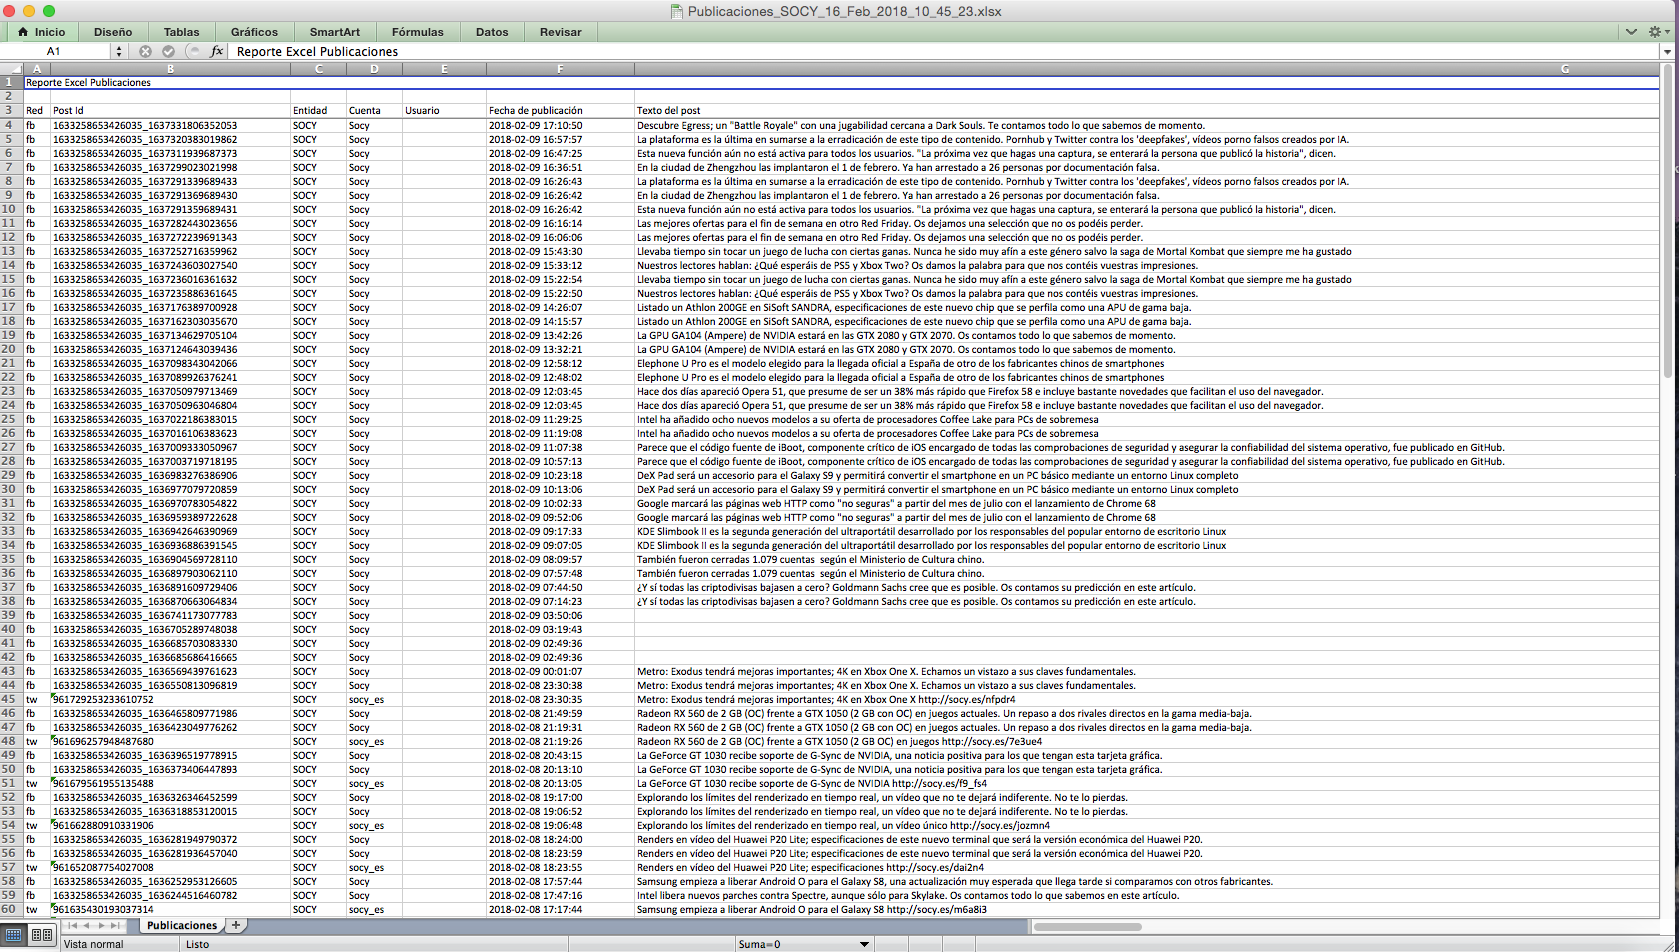This screenshot has height=952, width=1679.
Task: Select cell starting 'Descubre Egress; un "Battle Royale"'
Action: click(x=1147, y=125)
